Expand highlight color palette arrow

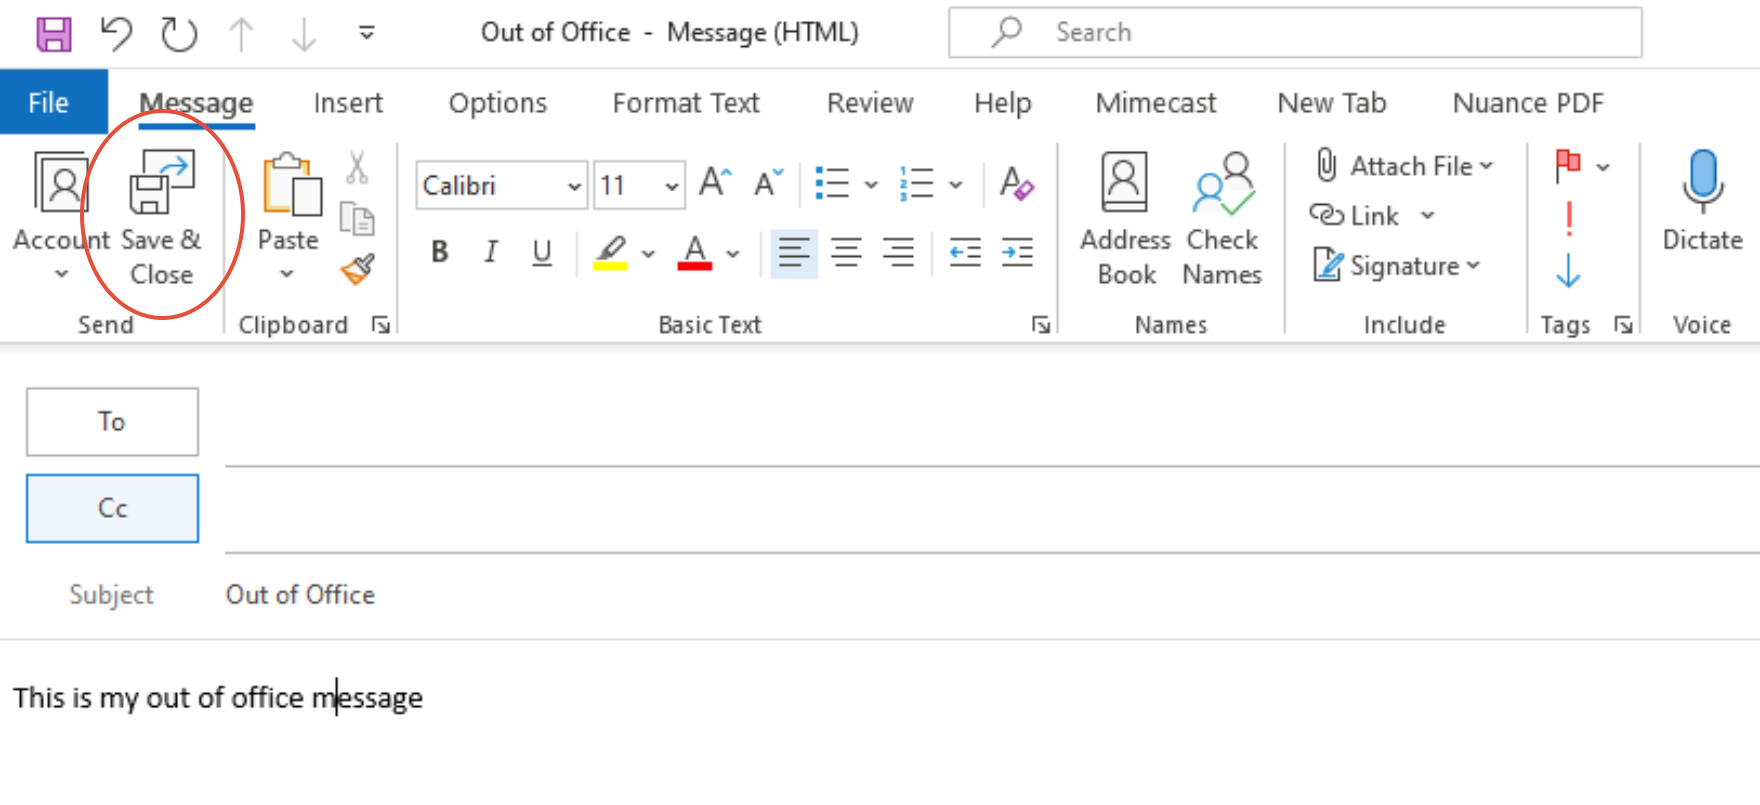[x=648, y=254]
